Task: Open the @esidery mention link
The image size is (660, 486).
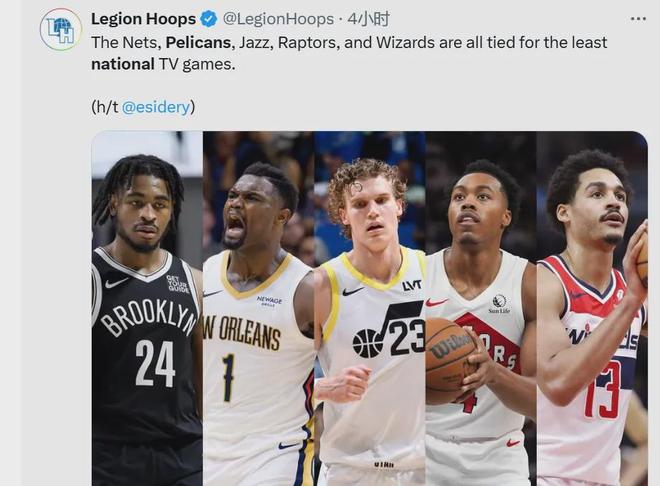Action: click(x=156, y=107)
